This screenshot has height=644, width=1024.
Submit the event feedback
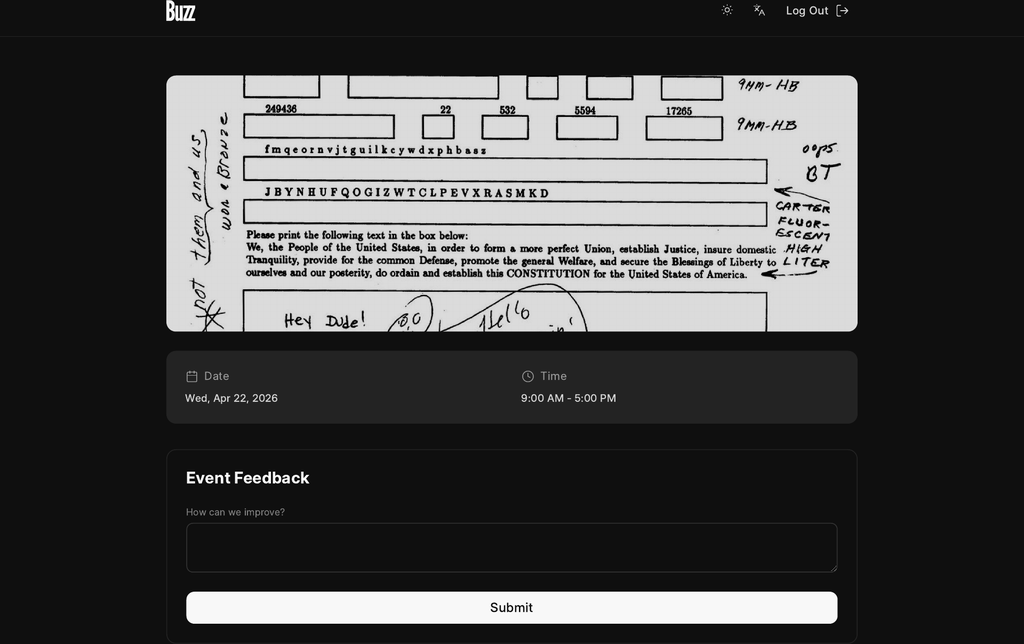coord(511,607)
